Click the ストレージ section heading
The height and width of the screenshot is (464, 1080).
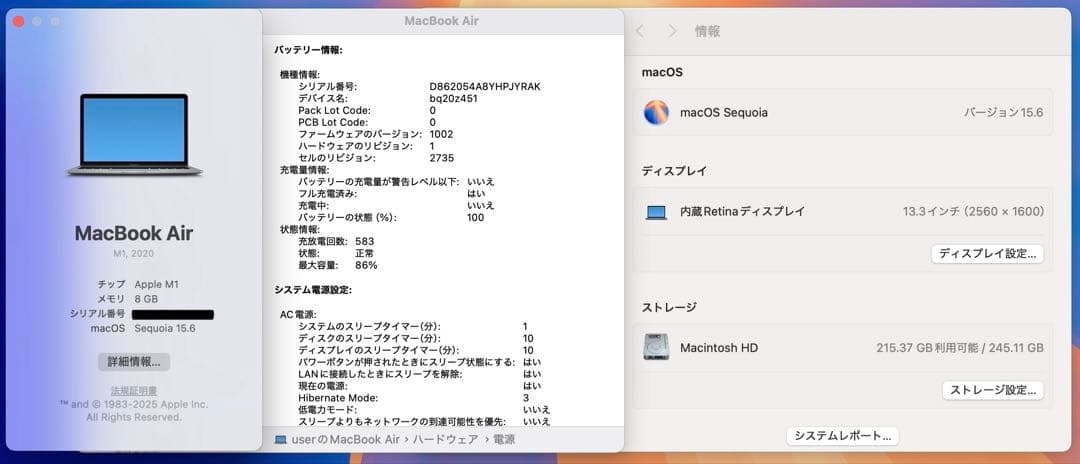pyautogui.click(x=669, y=307)
